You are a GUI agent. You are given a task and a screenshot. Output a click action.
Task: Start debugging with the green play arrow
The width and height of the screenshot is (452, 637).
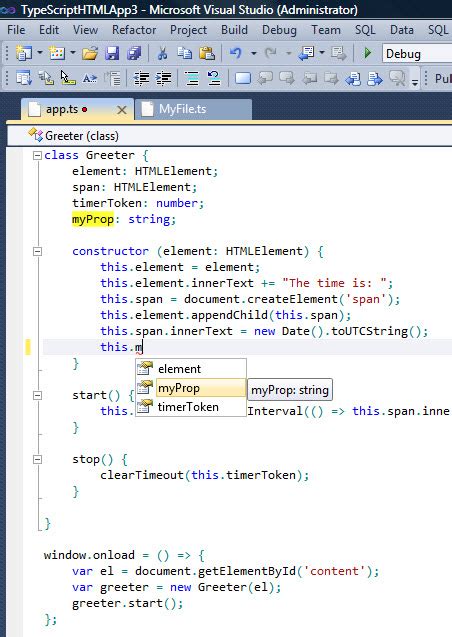(x=368, y=53)
